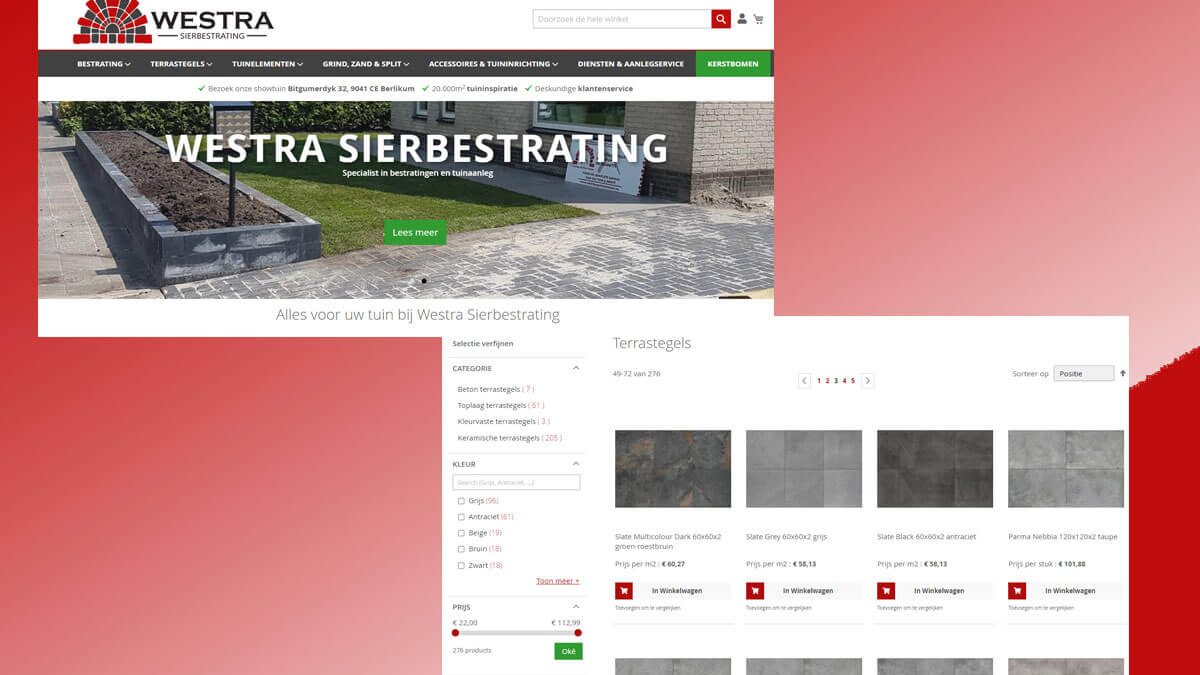Image resolution: width=1200 pixels, height=675 pixels.
Task: Check the Beige colour filter
Action: click(x=461, y=533)
